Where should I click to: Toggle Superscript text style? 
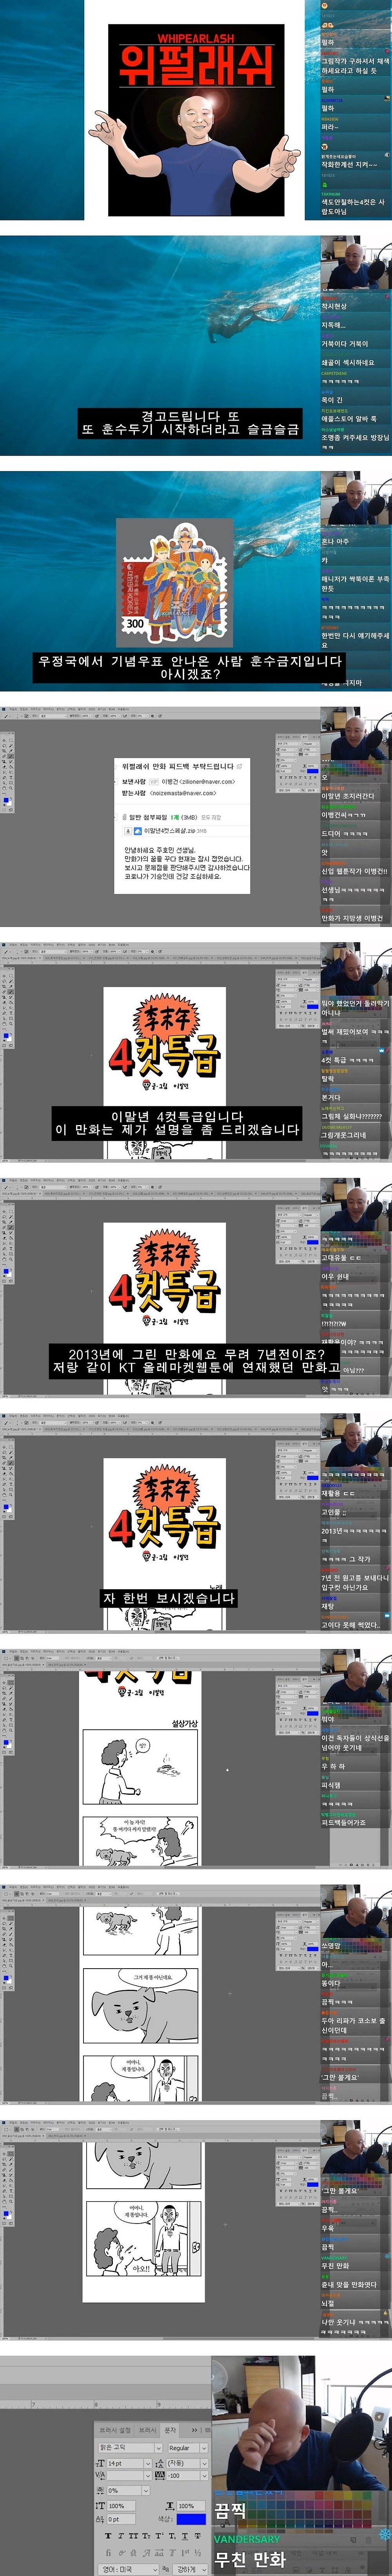pyautogui.click(x=160, y=2536)
